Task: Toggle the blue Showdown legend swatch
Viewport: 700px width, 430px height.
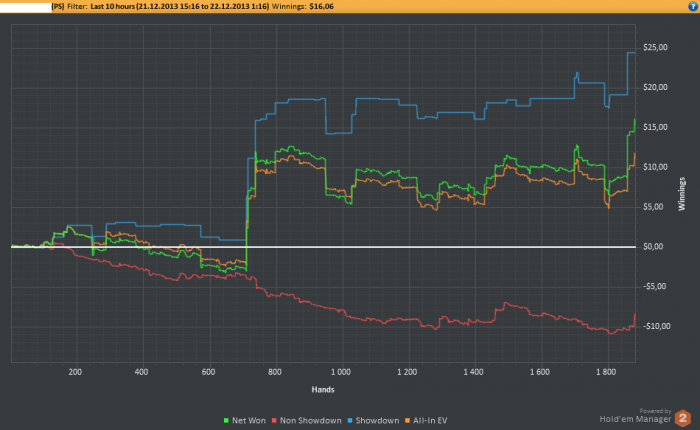Action: click(x=350, y=421)
